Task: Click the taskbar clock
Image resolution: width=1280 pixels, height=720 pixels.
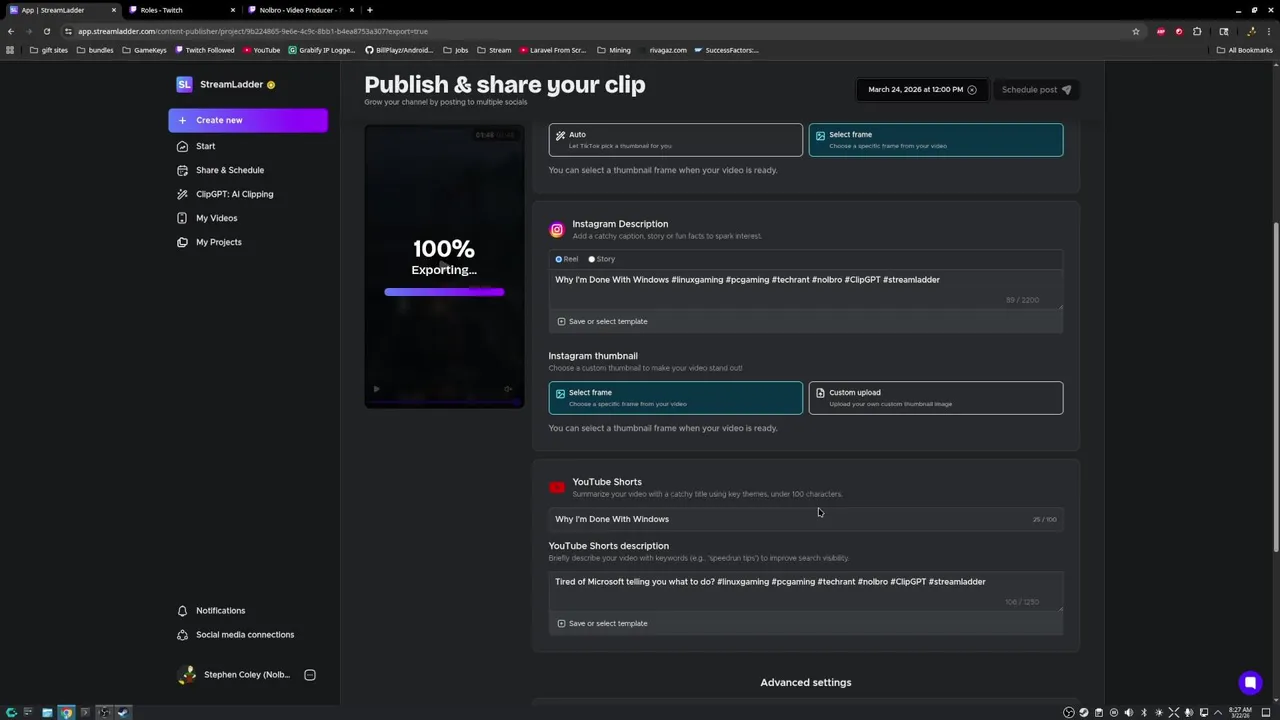Action: (1240, 712)
